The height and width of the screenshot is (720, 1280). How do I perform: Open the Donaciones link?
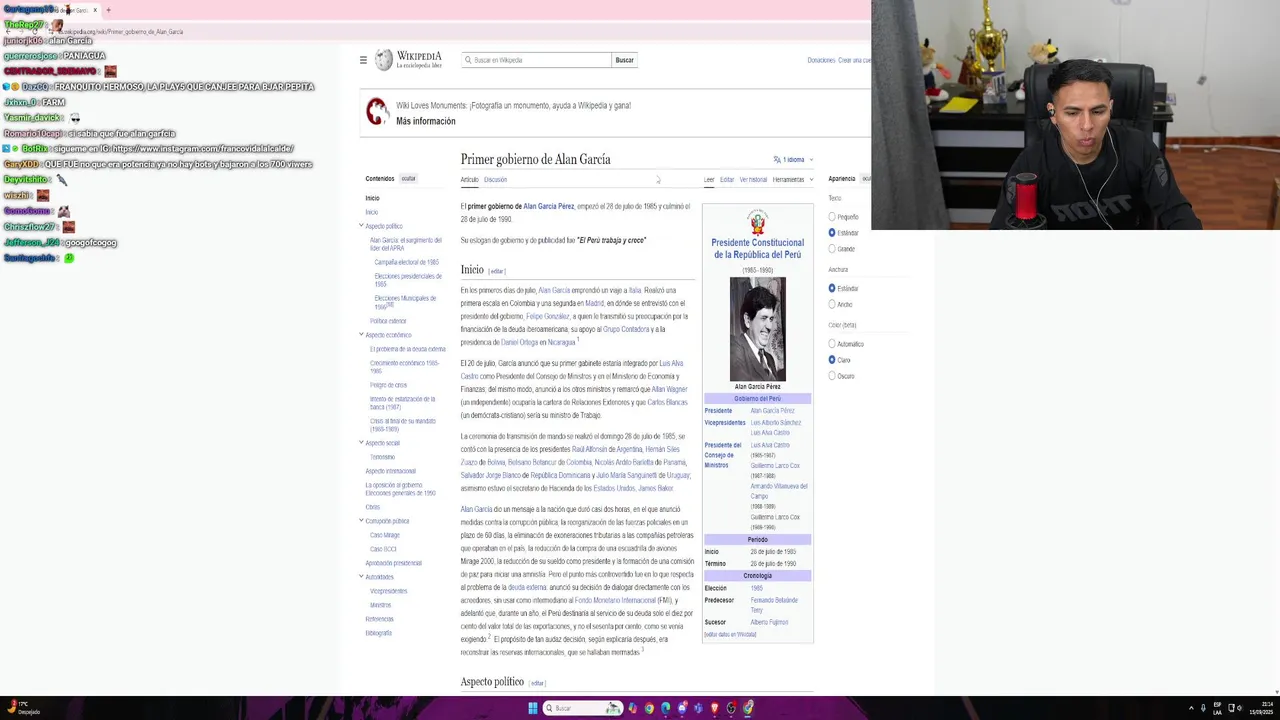[x=821, y=60]
